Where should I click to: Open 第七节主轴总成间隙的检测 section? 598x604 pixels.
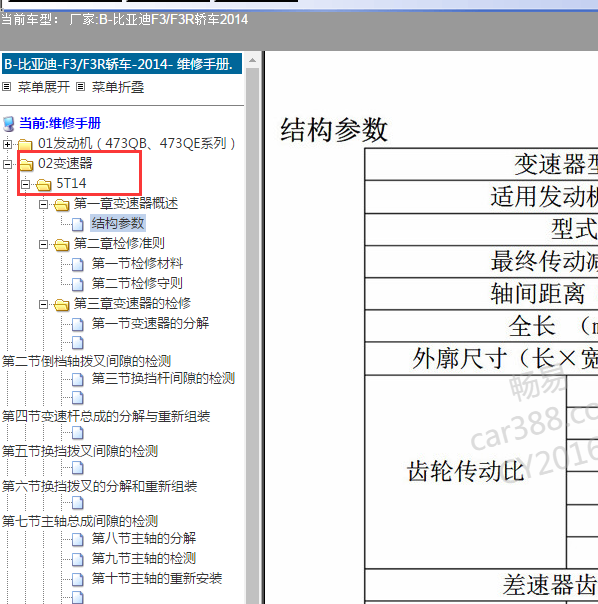(80, 522)
